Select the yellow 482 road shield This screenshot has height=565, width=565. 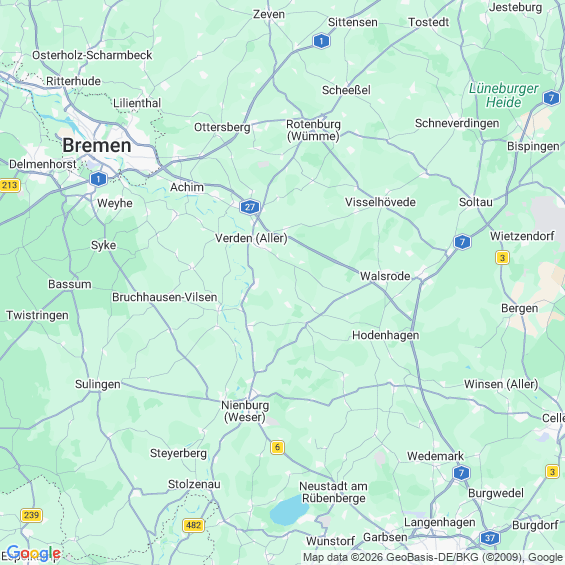tap(193, 525)
